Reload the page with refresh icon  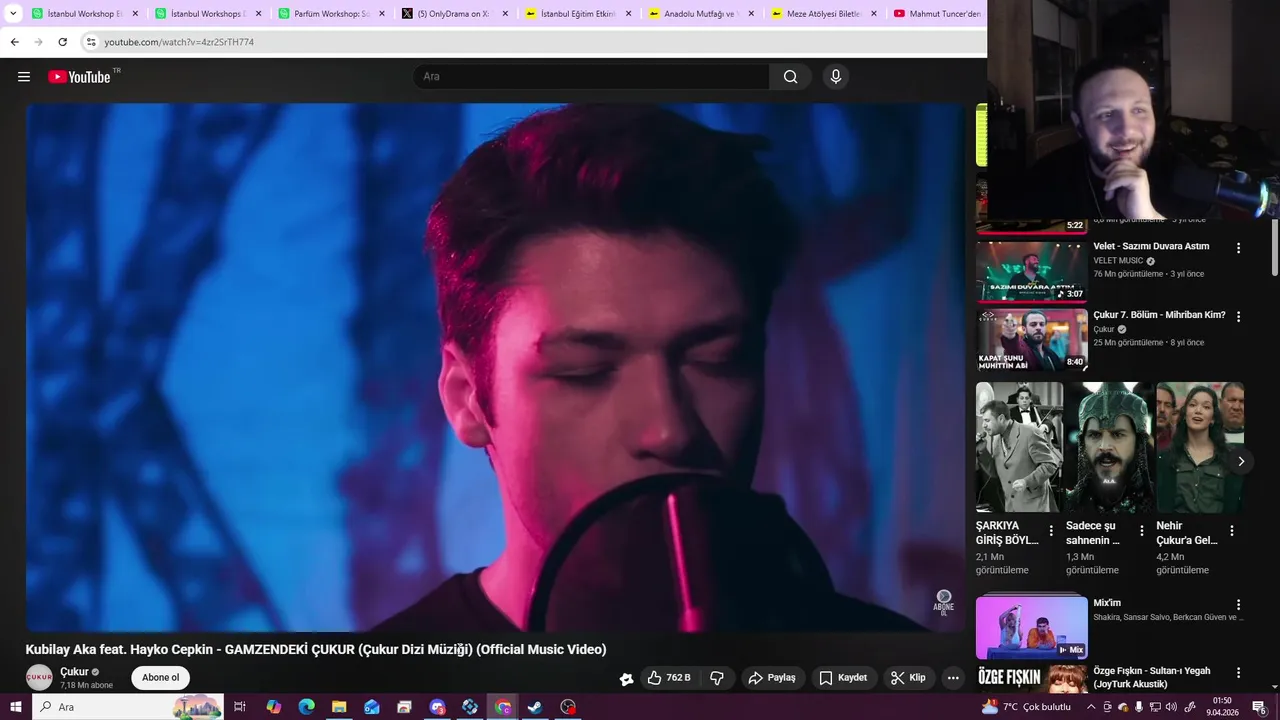pos(62,42)
